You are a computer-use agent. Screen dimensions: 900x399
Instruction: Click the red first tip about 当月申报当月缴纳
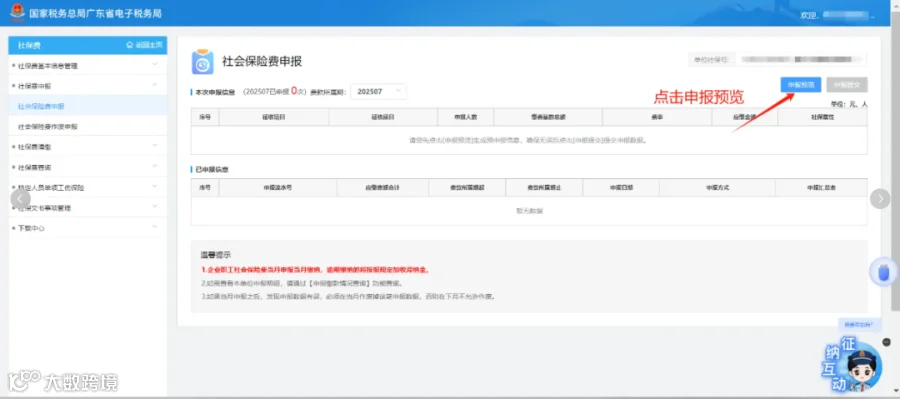[x=315, y=269]
